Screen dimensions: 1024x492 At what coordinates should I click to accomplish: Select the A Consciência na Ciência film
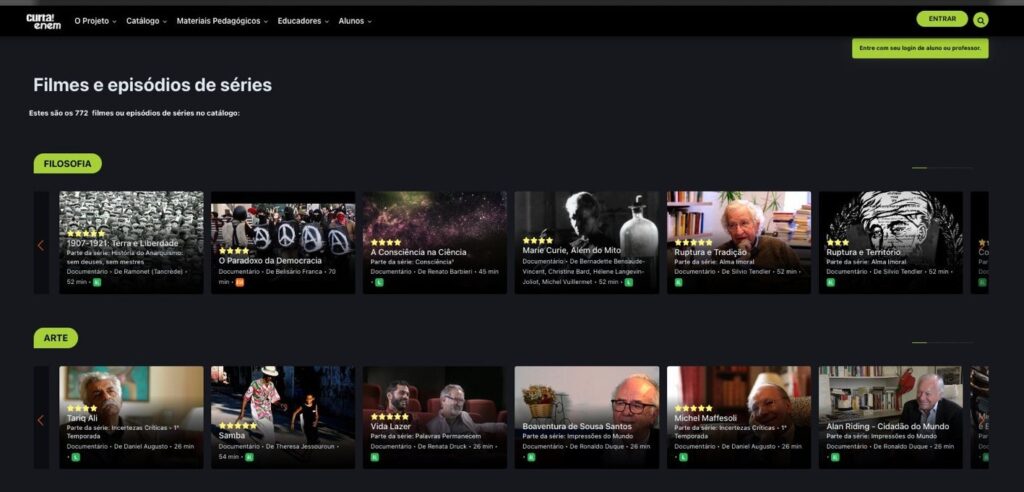click(434, 225)
